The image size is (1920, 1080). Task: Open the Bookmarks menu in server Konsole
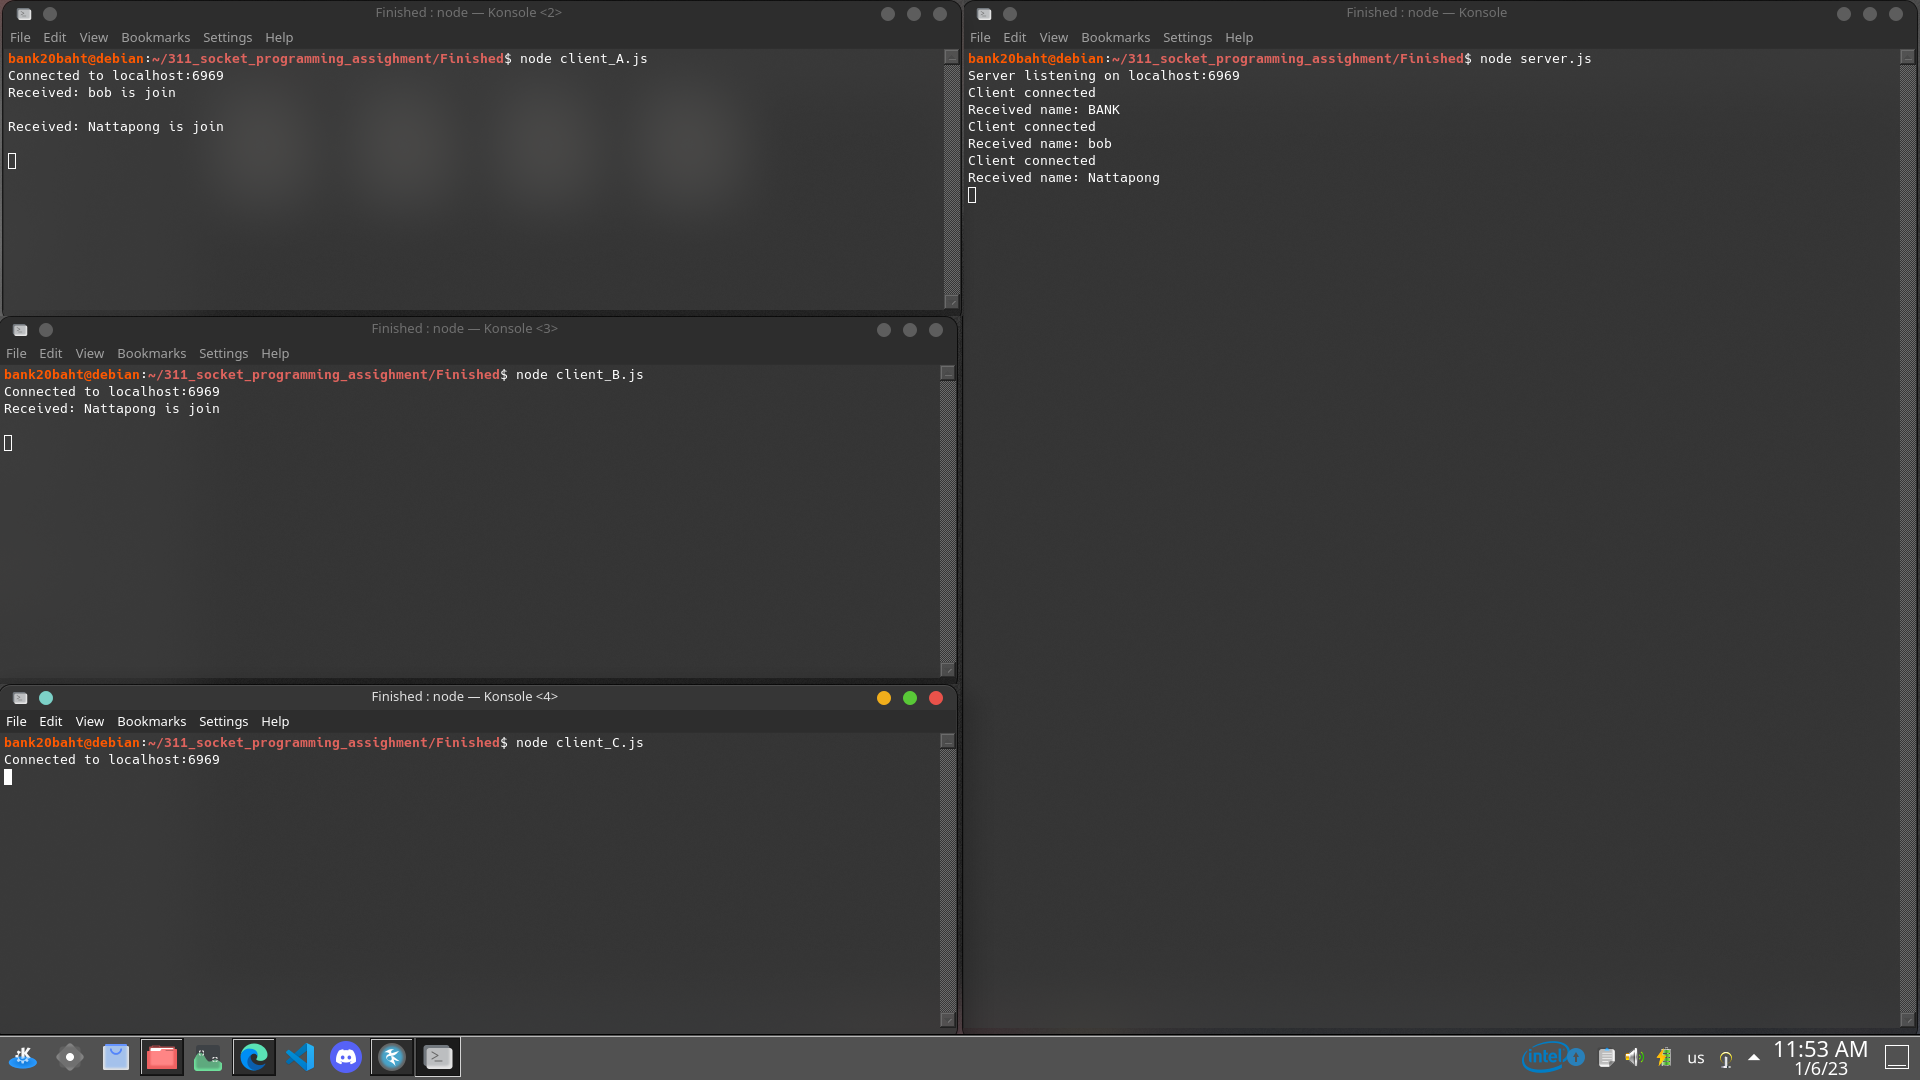(1115, 37)
